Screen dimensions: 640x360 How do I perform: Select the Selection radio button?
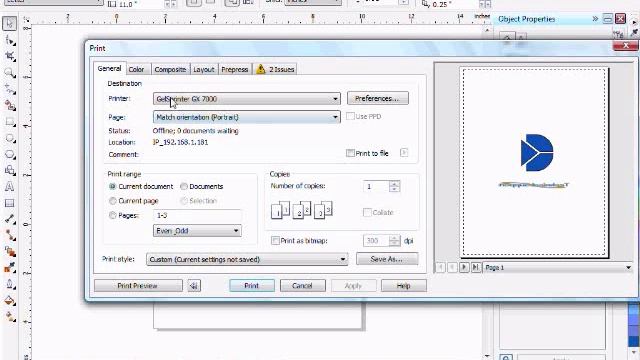[x=184, y=201]
